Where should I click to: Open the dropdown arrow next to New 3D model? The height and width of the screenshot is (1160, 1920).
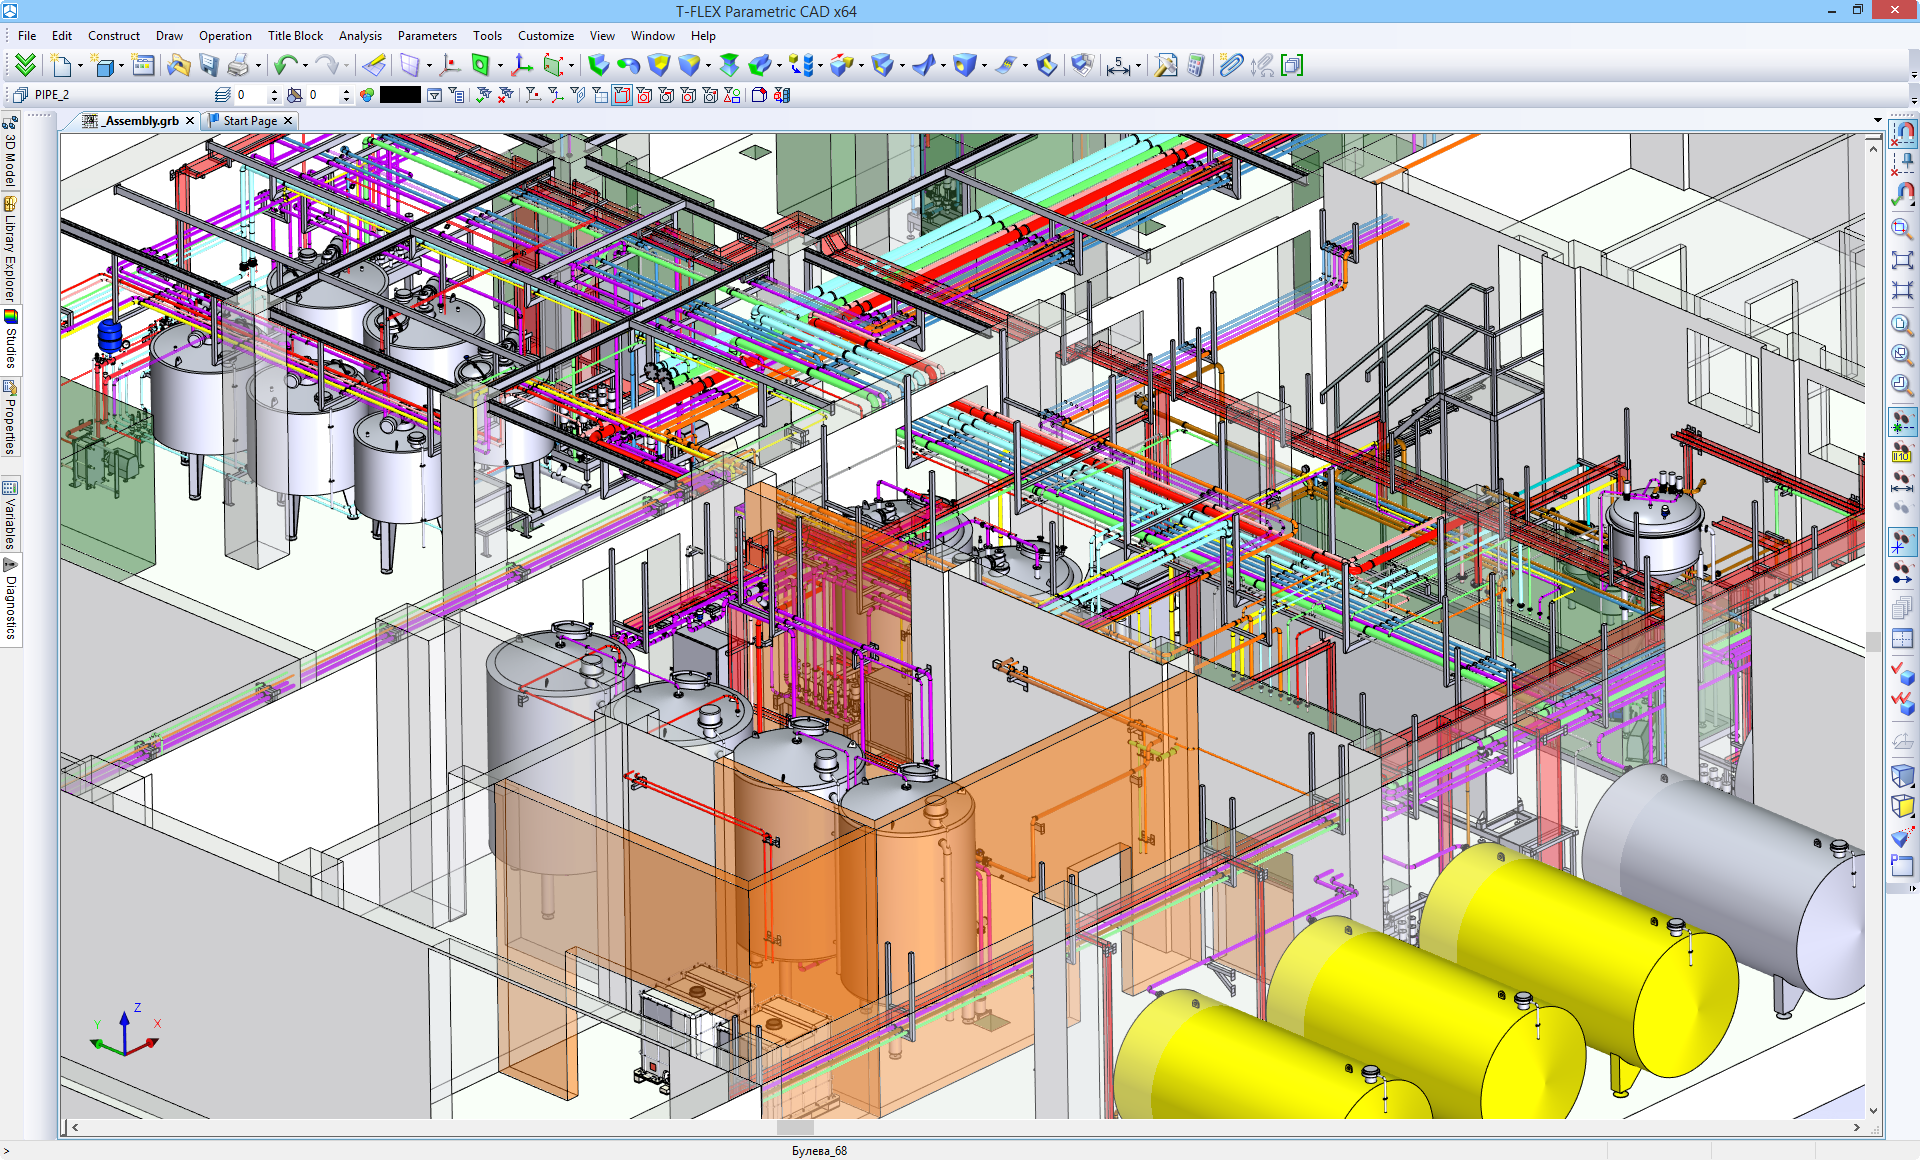click(x=121, y=66)
